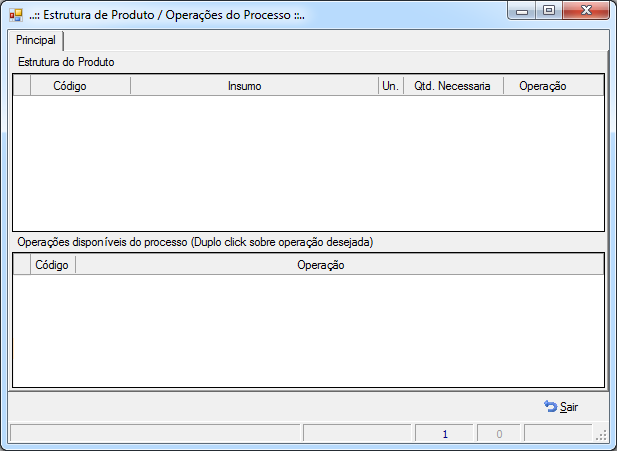The image size is (617, 451).
Task: Click status bar panel showing 1
Action: pos(444,434)
